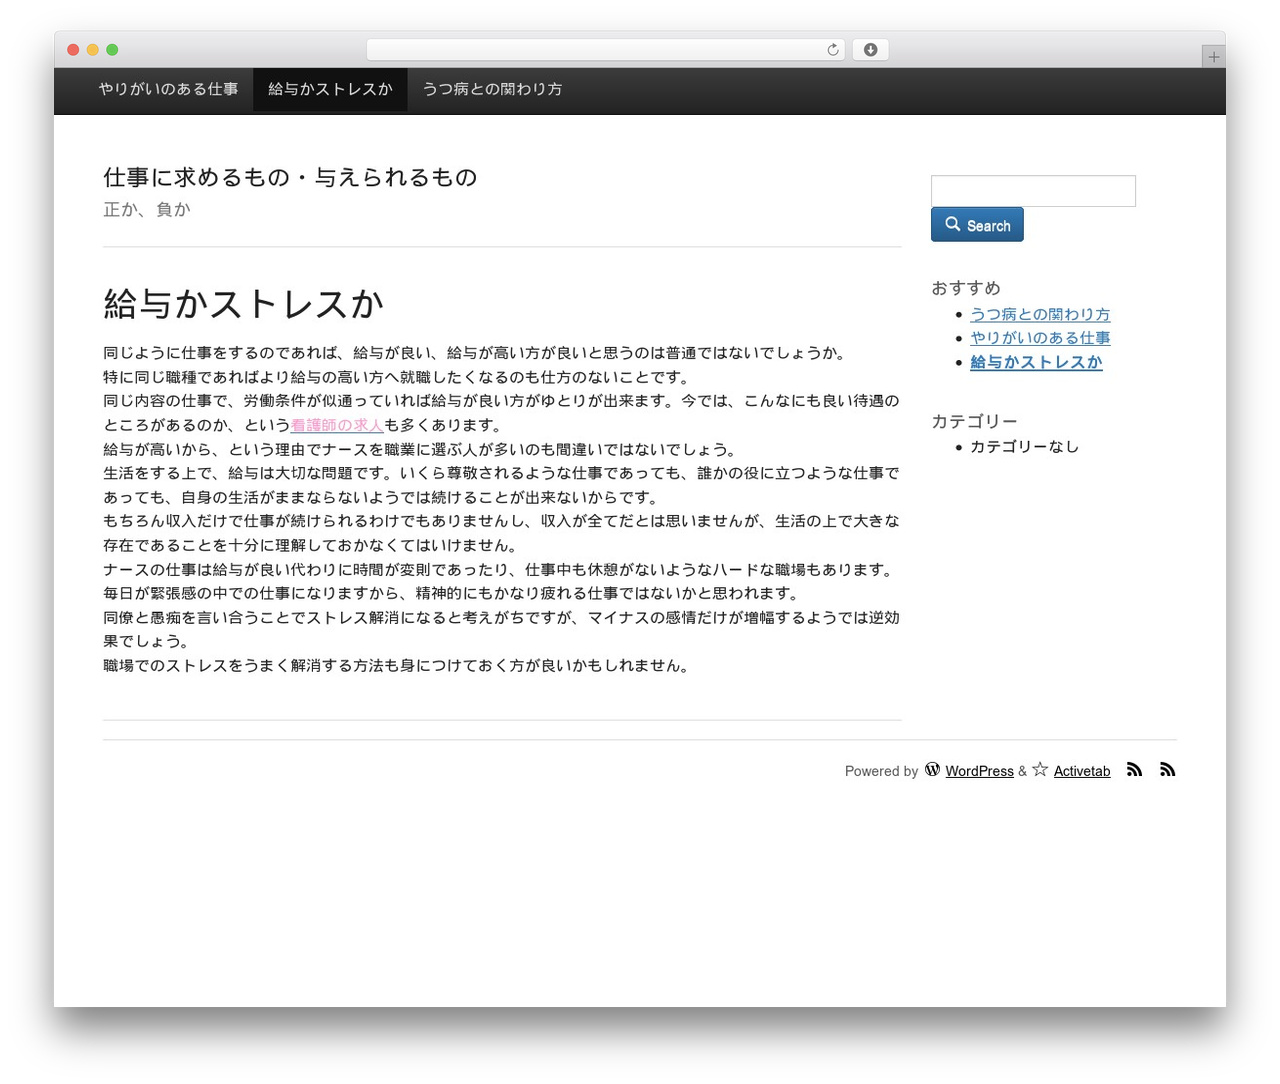The width and height of the screenshot is (1280, 1084).
Task: Select the 給与かストレスか item in the top navigation bar
Action: pos(330,90)
